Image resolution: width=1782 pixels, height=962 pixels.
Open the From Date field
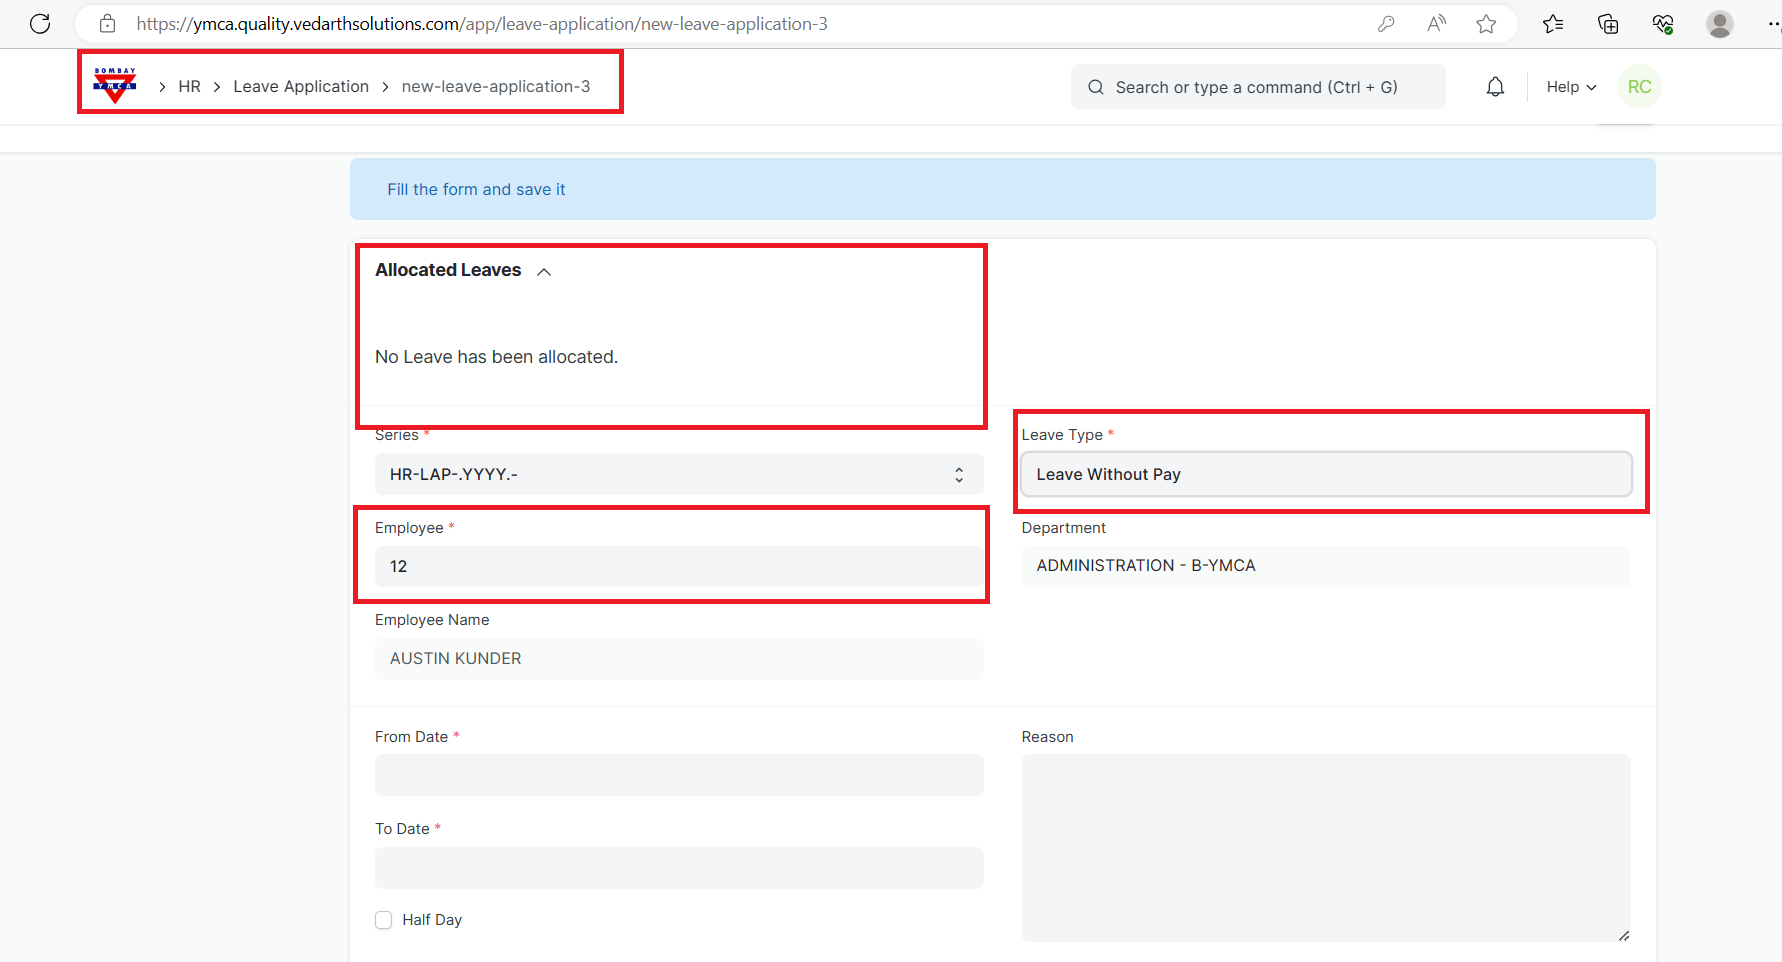678,775
